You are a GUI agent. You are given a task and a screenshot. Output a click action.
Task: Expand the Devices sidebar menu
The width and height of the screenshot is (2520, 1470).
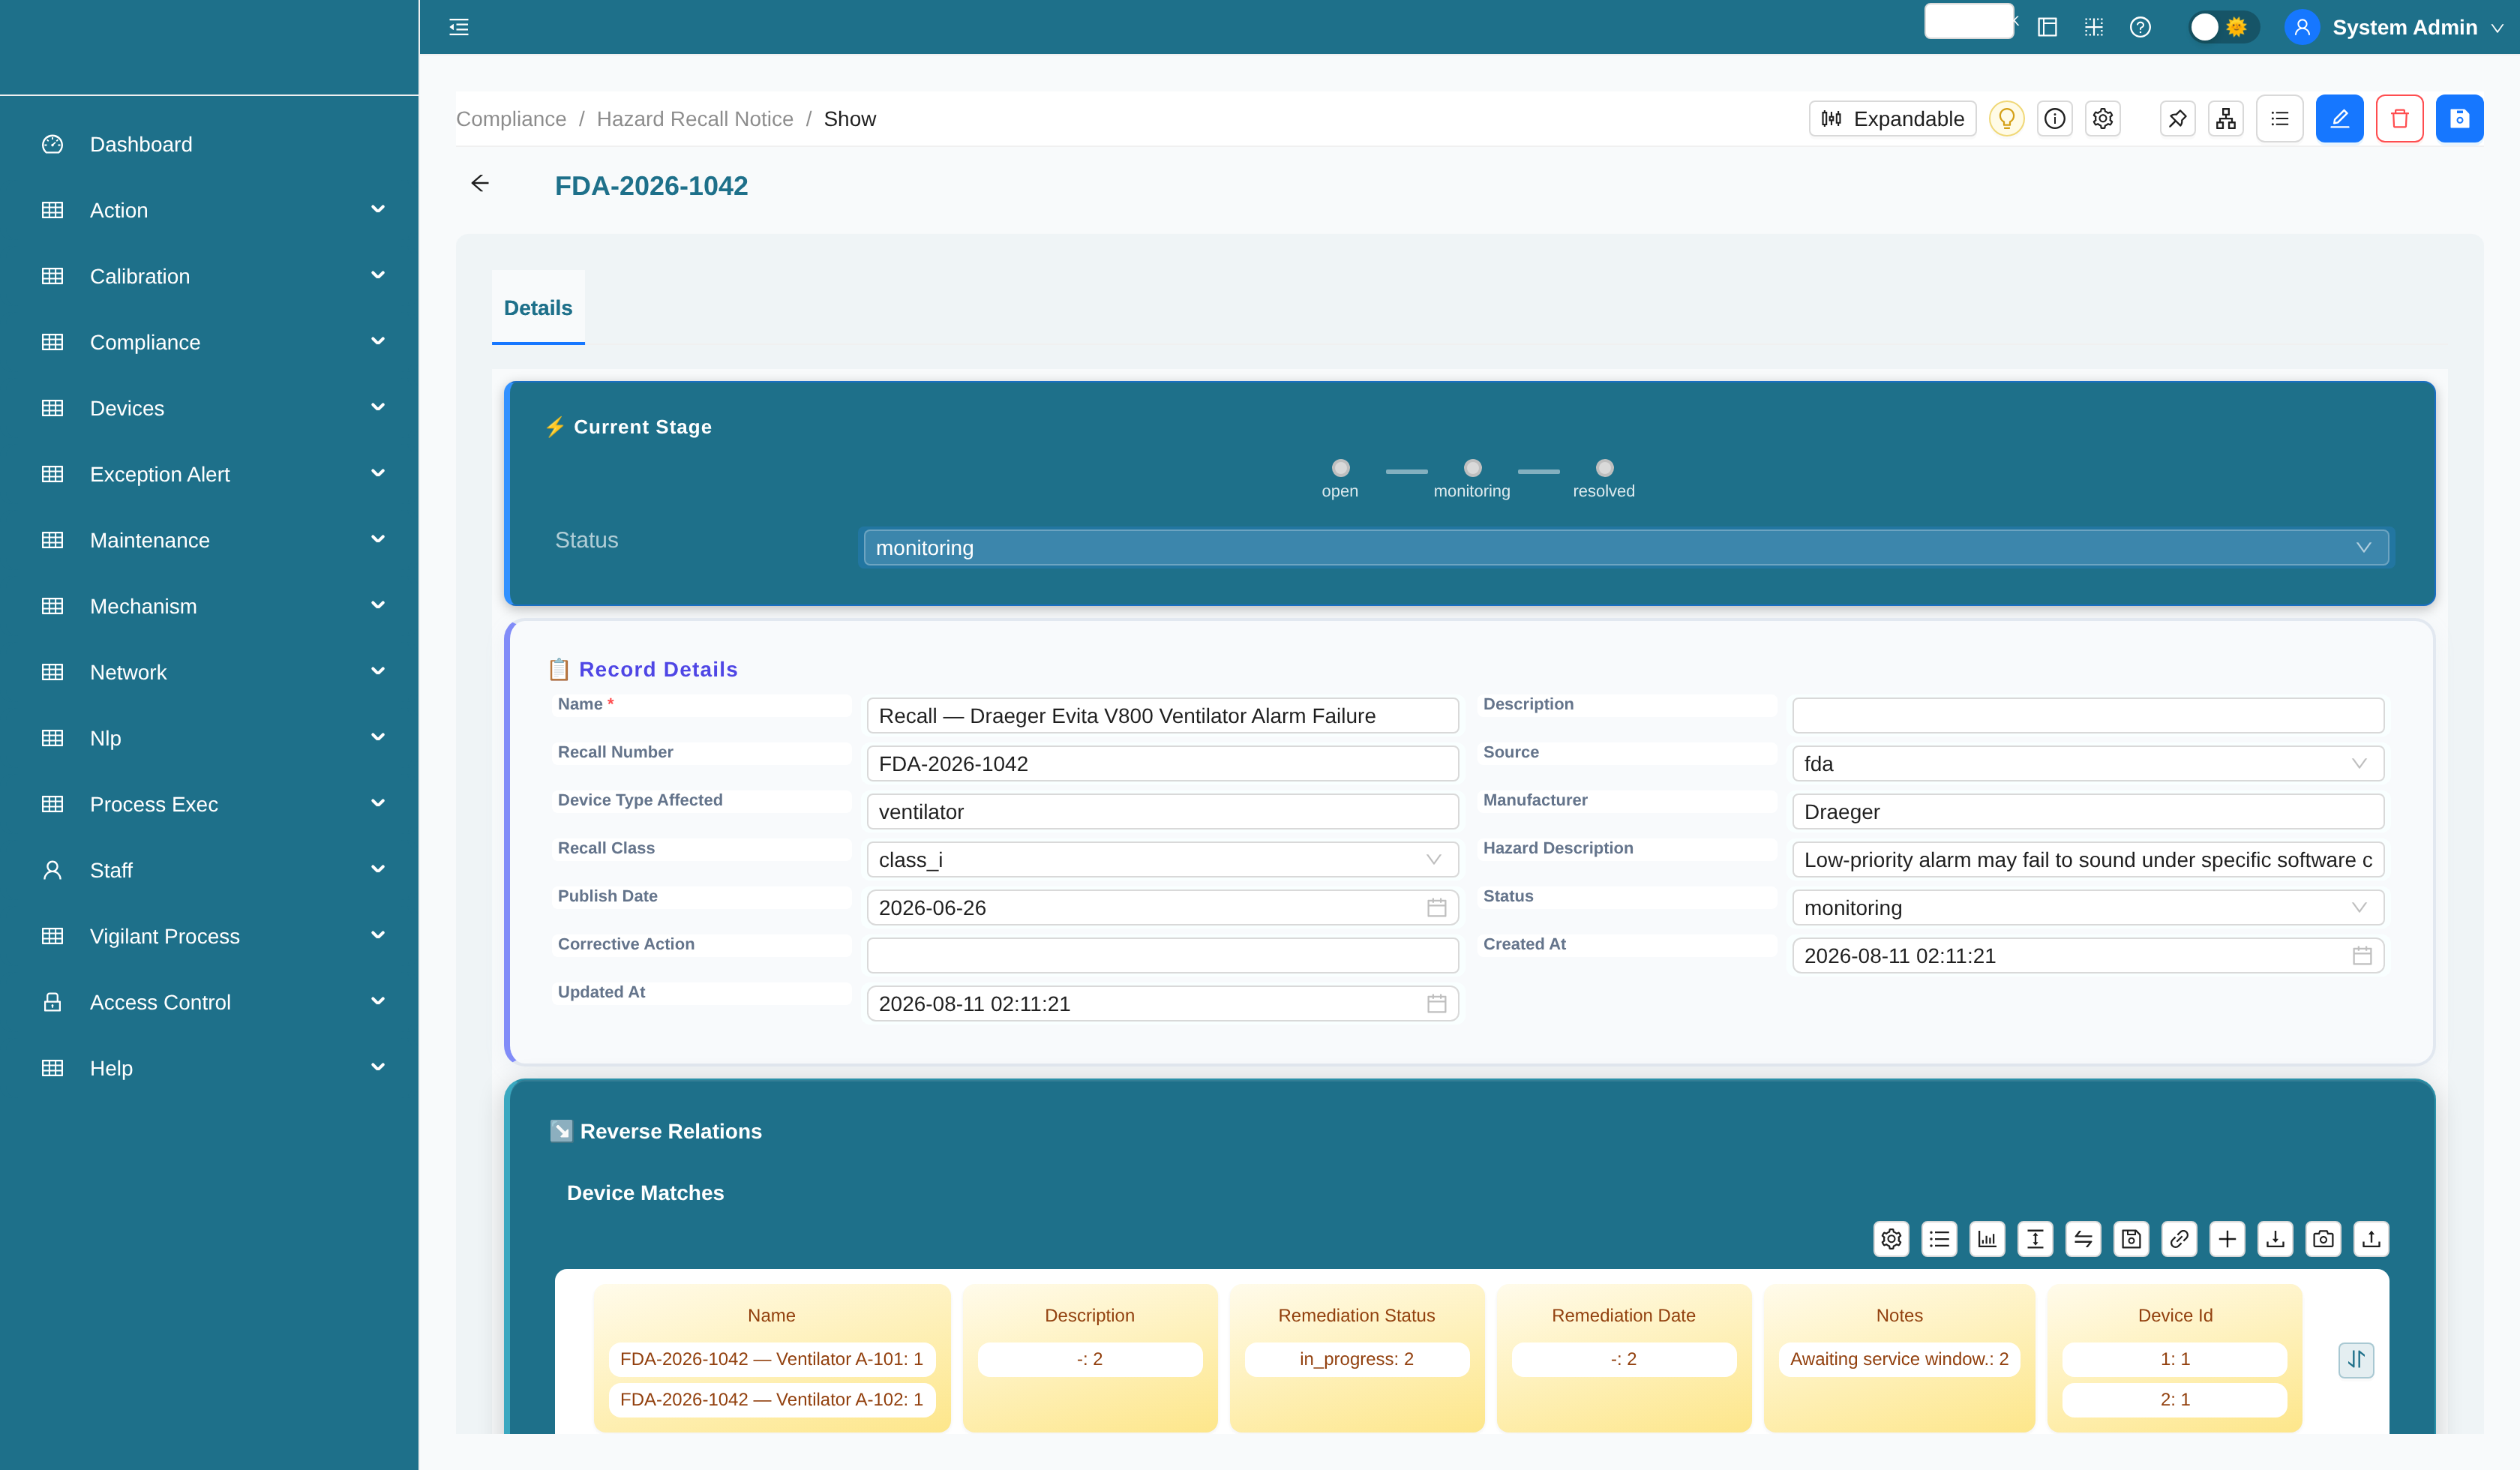pos(209,408)
